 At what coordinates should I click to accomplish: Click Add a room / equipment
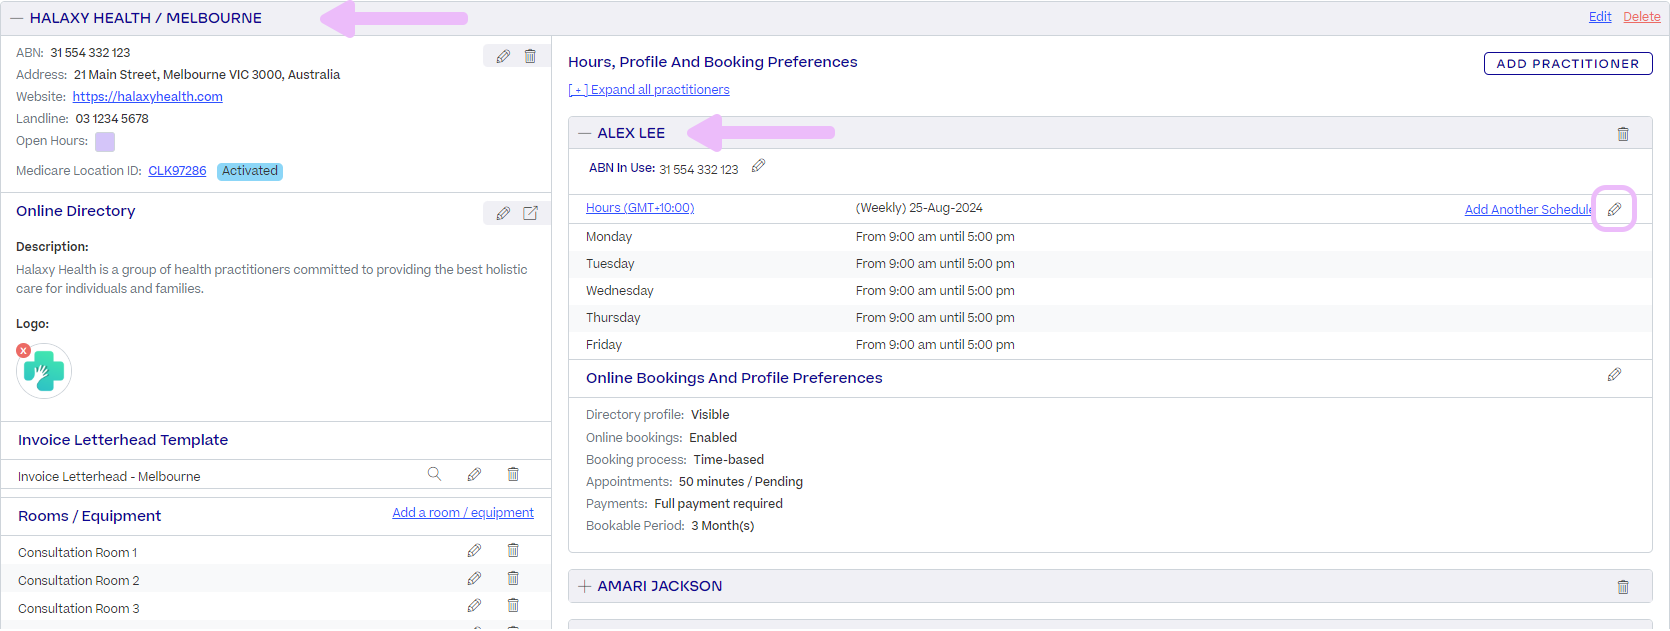click(463, 513)
